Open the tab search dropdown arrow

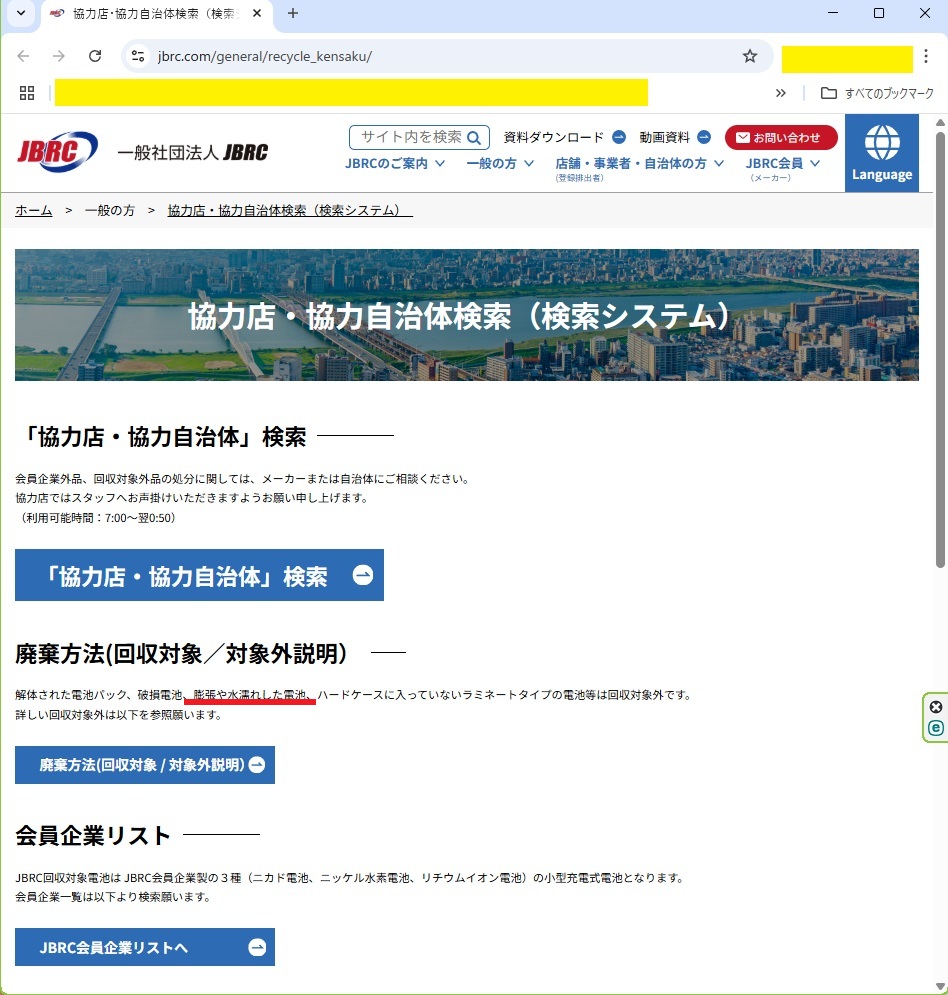pos(20,13)
